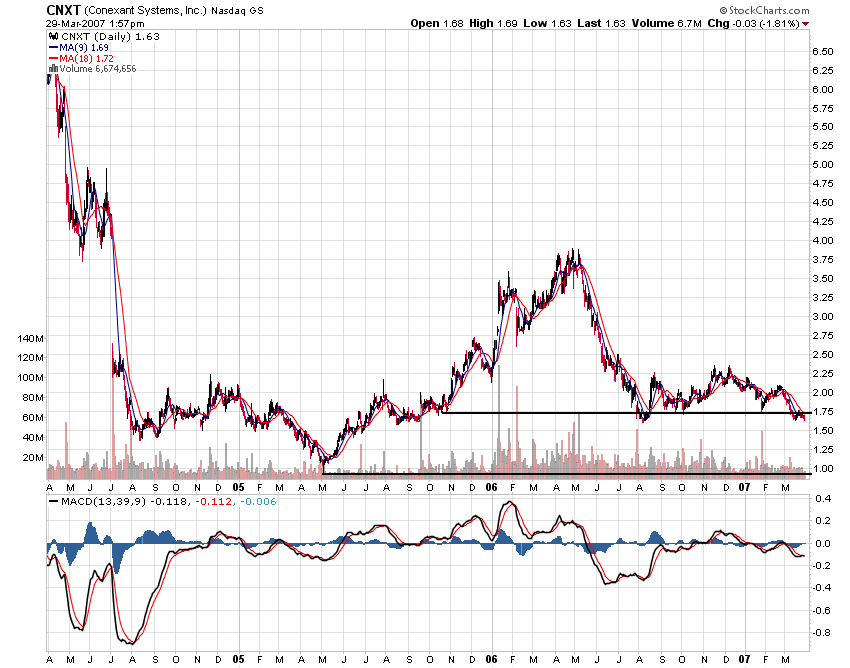
Task: Click the red down arrow next to Chg
Action: click(806, 24)
